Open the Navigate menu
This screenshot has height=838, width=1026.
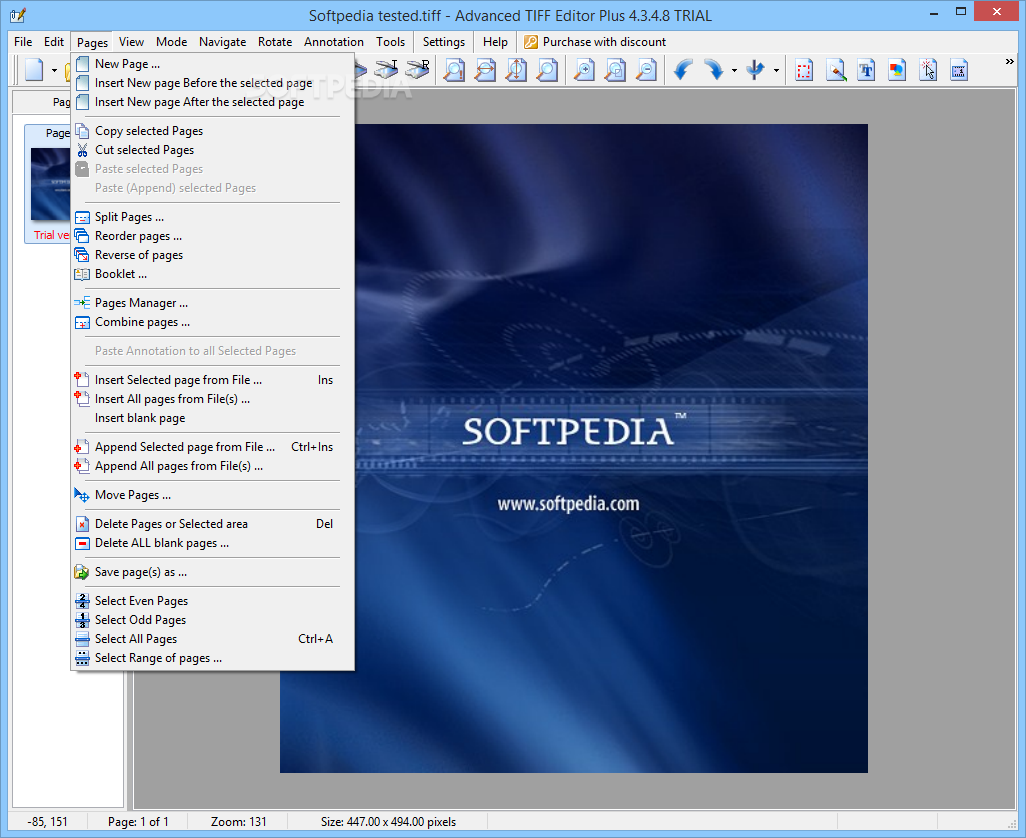click(x=222, y=42)
